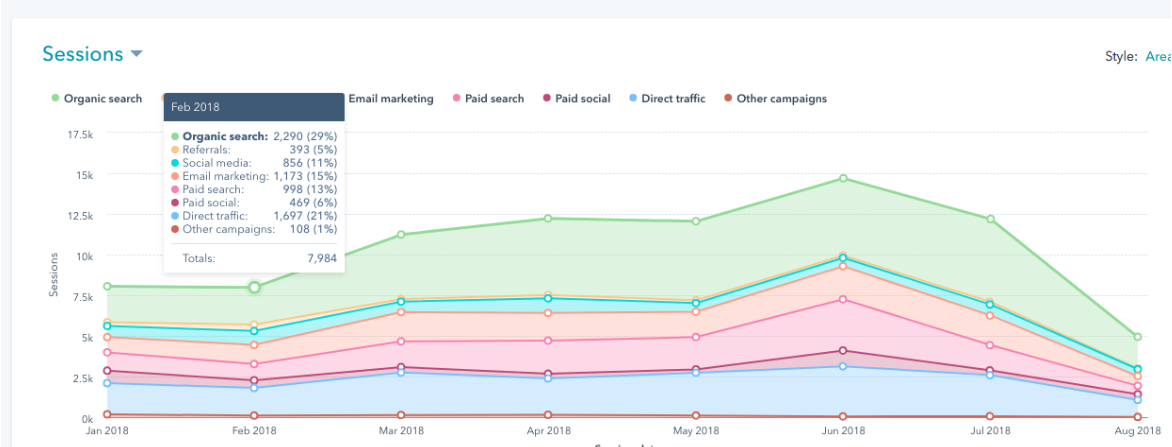Select Organic search data point for Jun 2018
1172x447 pixels.
pyautogui.click(x=843, y=179)
